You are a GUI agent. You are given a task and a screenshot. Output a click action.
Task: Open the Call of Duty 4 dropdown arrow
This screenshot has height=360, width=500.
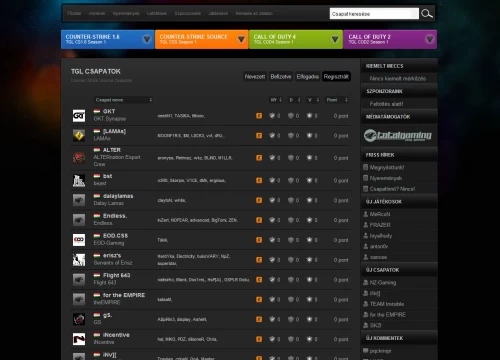point(335,39)
